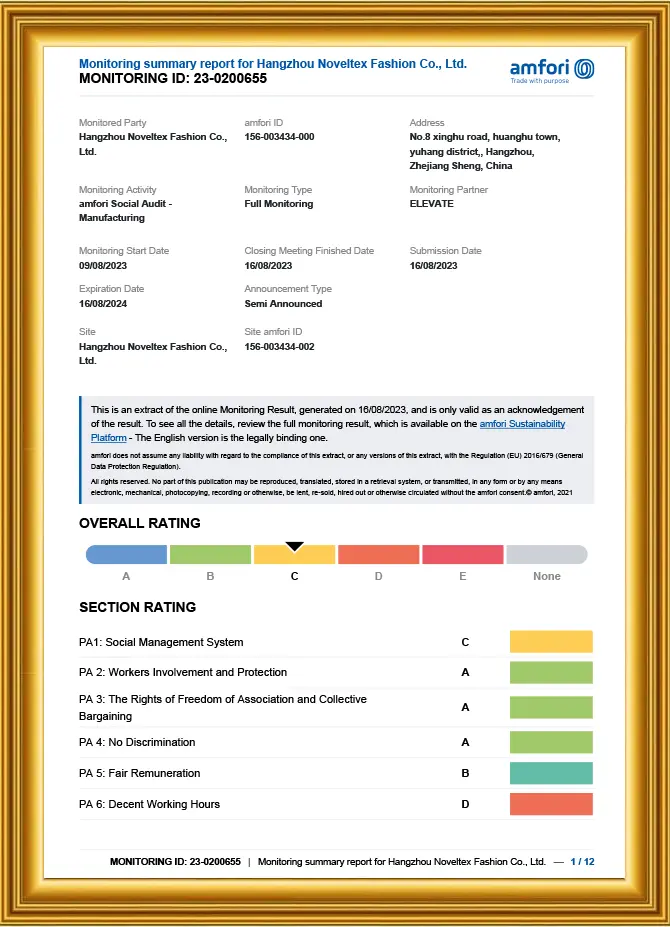The image size is (670, 927).
Task: Click the blue A overall rating segment
Action: 127,555
